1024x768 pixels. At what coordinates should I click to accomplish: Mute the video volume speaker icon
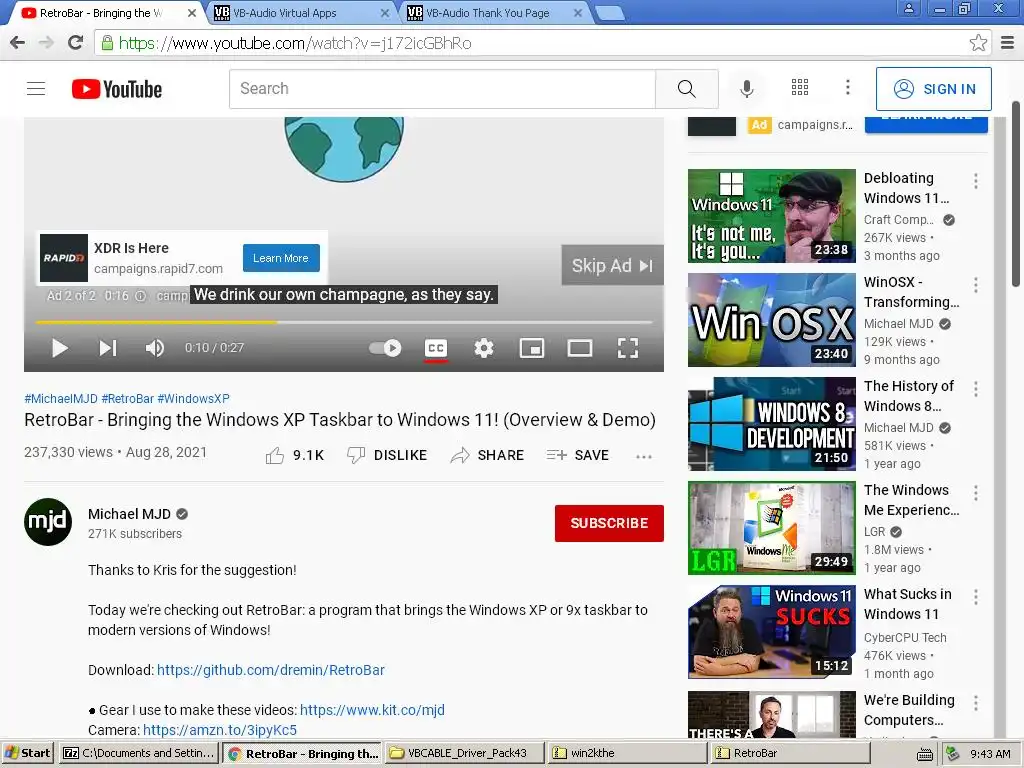(x=155, y=348)
